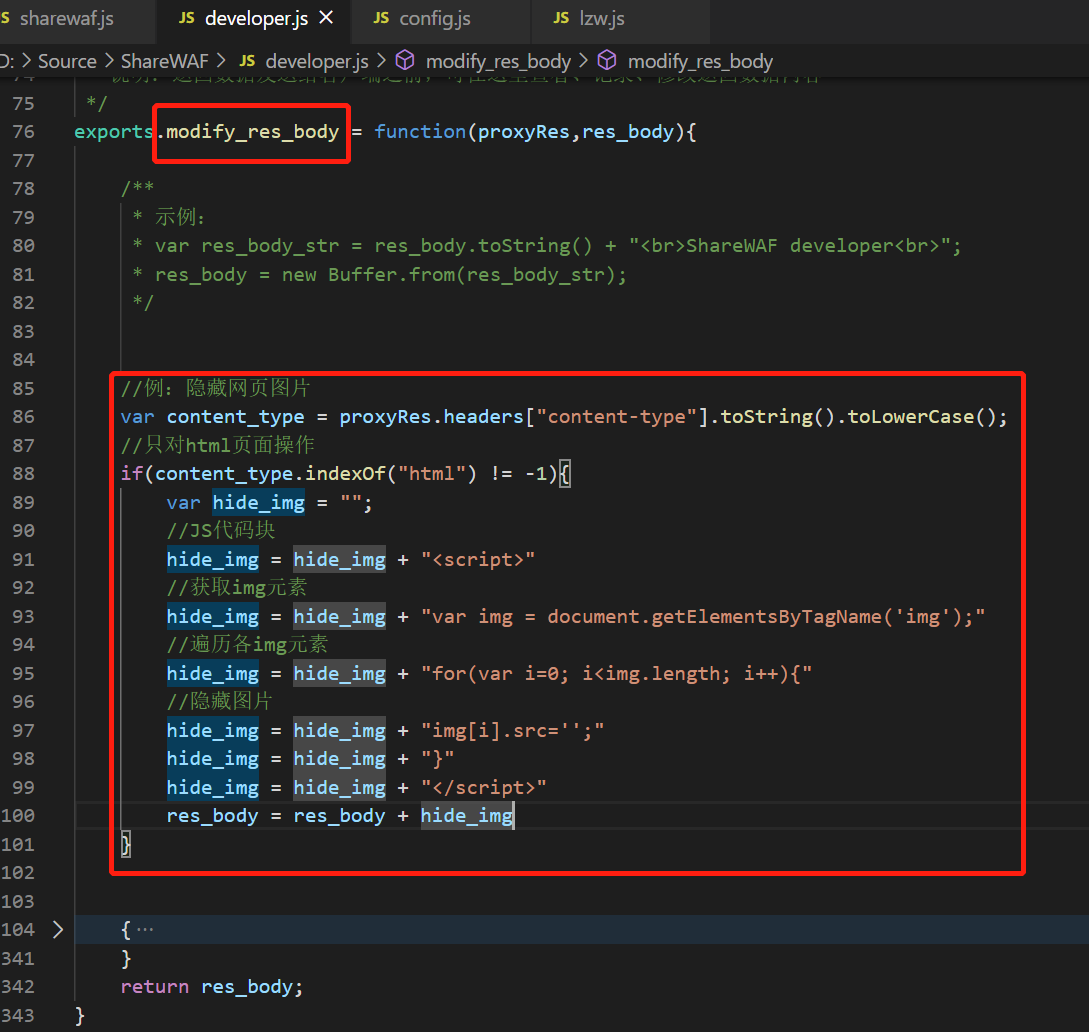Click 'function' keyword on line 76
1089x1032 pixels.
tap(420, 132)
